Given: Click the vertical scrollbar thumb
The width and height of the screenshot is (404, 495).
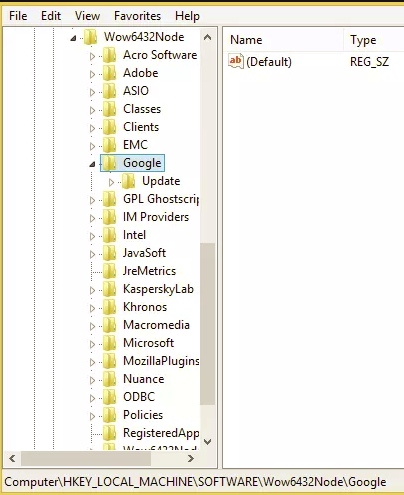Looking at the screenshot, I should pos(207,324).
